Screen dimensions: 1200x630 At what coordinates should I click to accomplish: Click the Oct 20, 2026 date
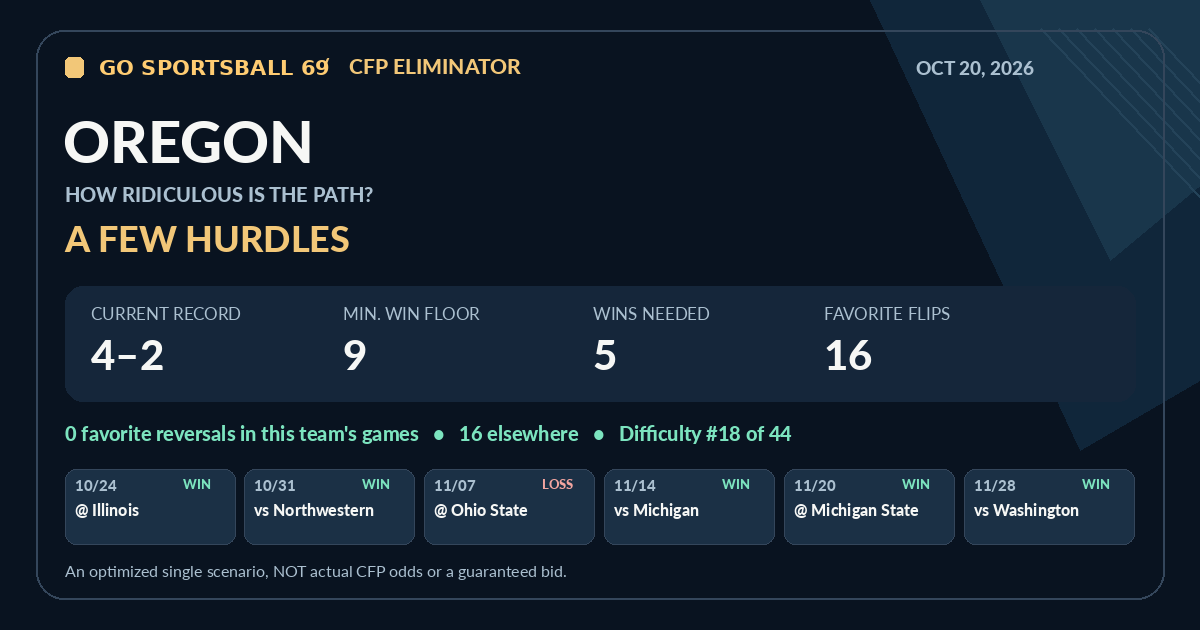pyautogui.click(x=975, y=69)
